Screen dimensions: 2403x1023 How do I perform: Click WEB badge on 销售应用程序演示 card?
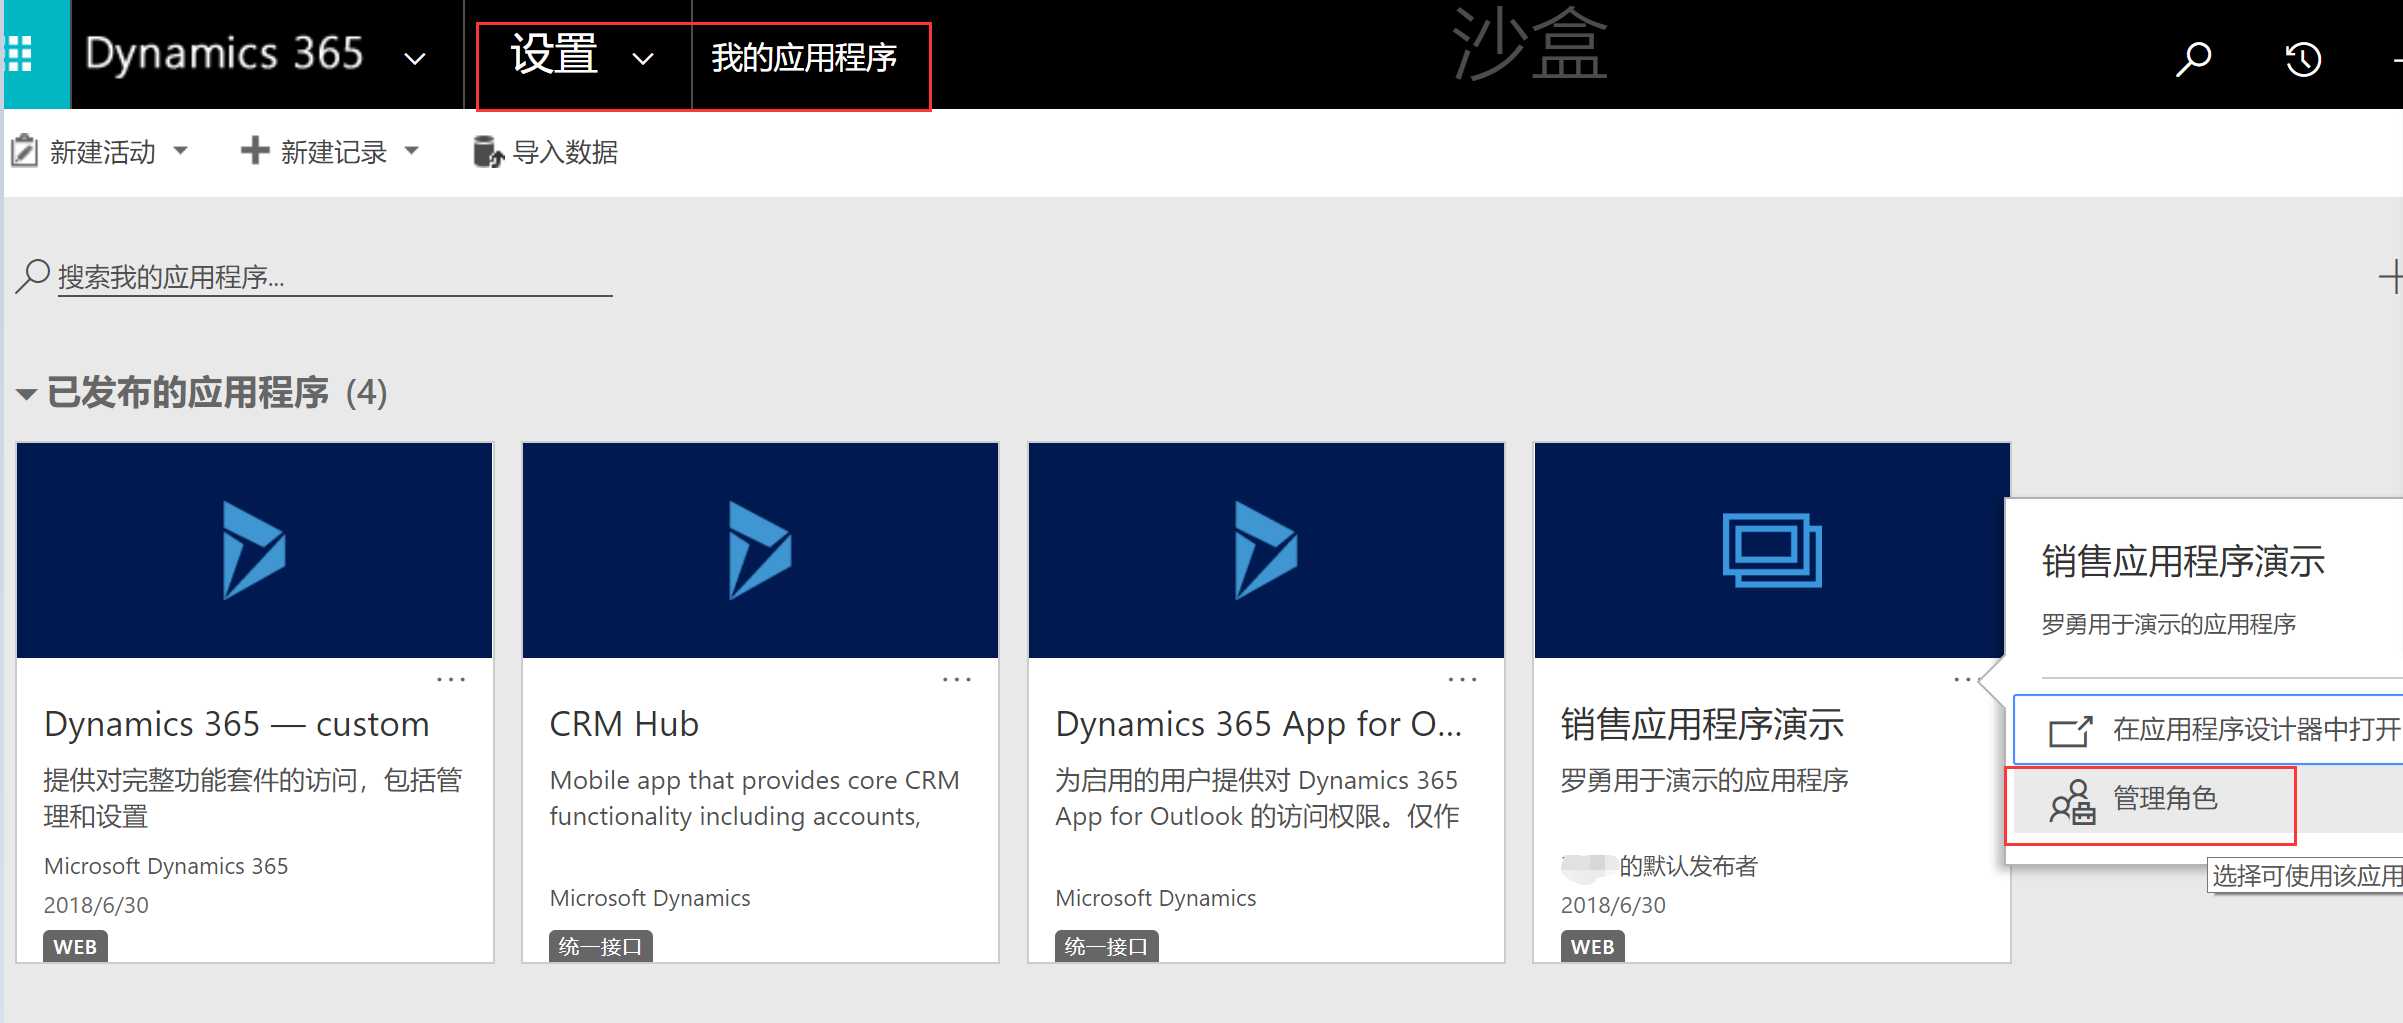tap(1592, 946)
